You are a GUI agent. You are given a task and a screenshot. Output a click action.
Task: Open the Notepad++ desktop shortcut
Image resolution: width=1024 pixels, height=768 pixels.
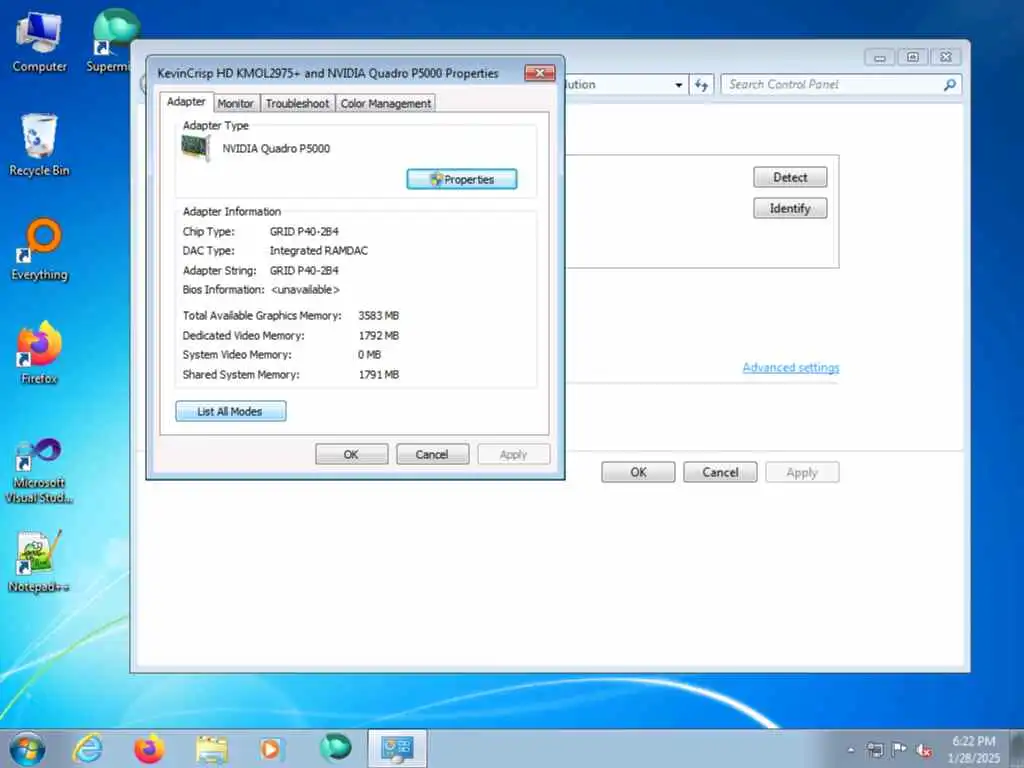[x=39, y=562]
